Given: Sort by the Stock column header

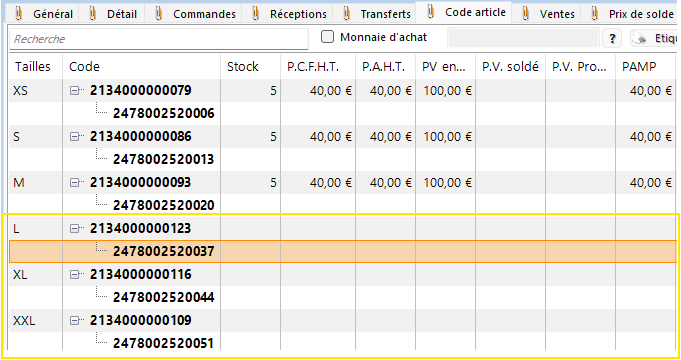Looking at the screenshot, I should click(x=251, y=66).
